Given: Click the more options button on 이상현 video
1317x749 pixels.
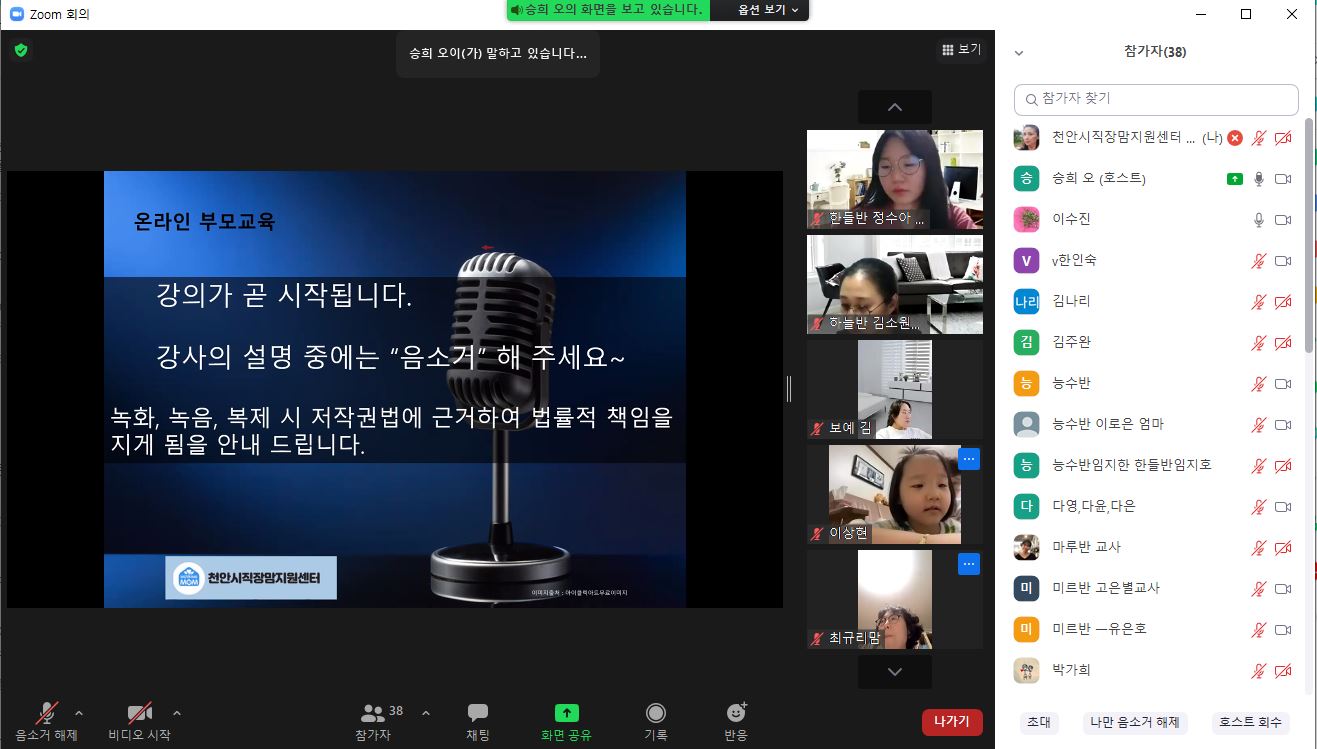Looking at the screenshot, I should (x=968, y=459).
